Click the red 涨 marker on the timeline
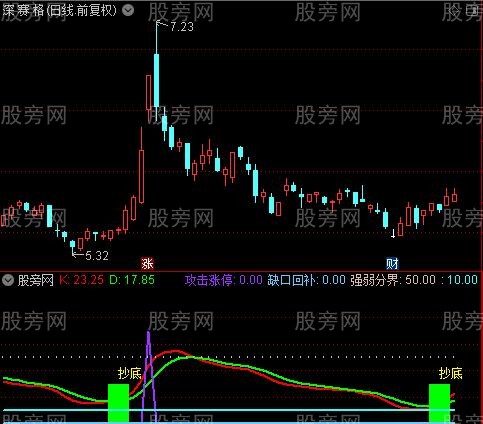The height and width of the screenshot is (424, 483). [147, 264]
